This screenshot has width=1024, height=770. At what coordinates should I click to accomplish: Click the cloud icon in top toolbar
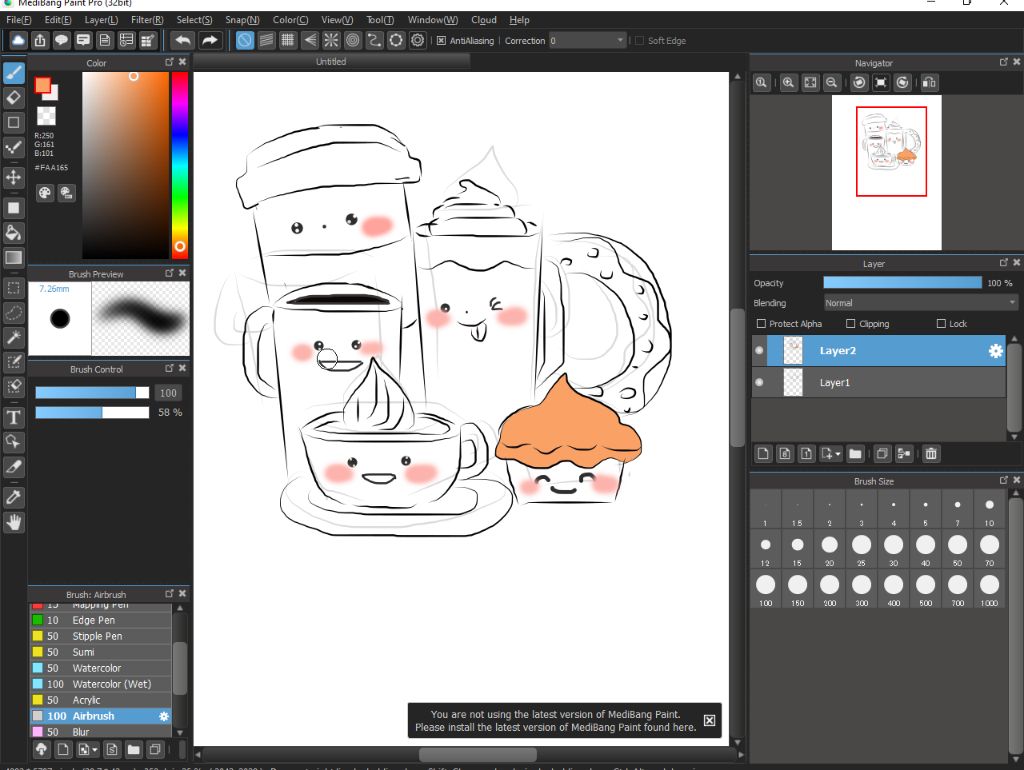(x=18, y=40)
